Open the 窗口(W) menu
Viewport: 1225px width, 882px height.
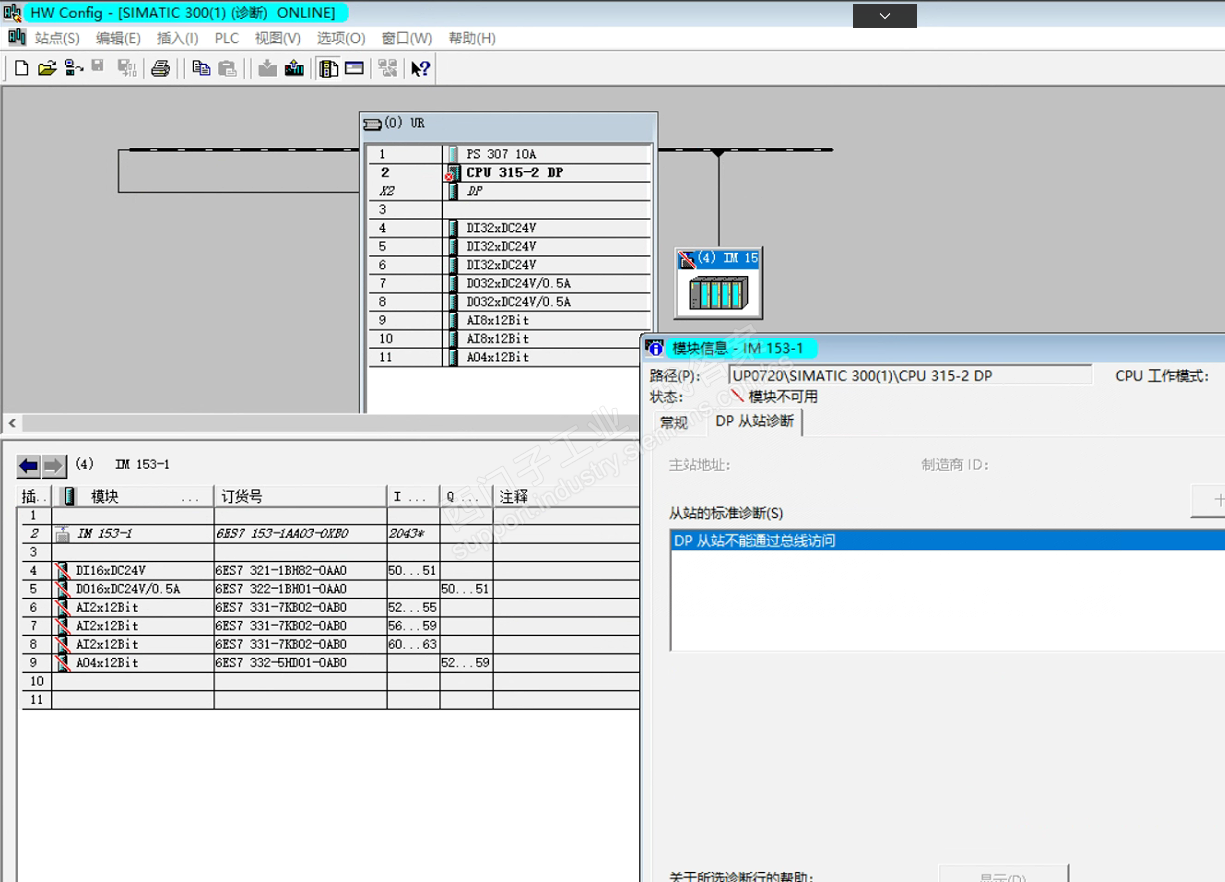(x=406, y=38)
